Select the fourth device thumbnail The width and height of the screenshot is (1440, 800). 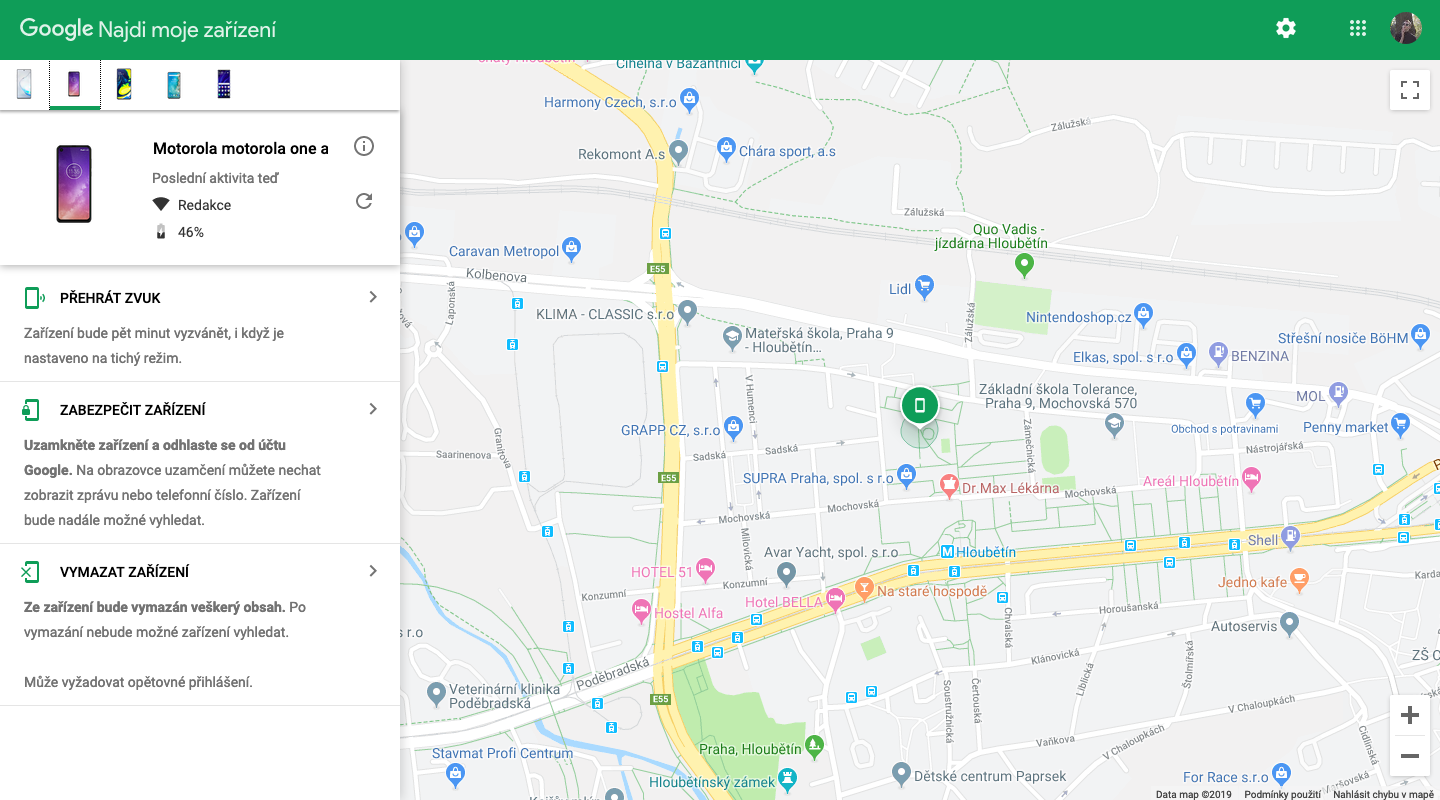(174, 85)
